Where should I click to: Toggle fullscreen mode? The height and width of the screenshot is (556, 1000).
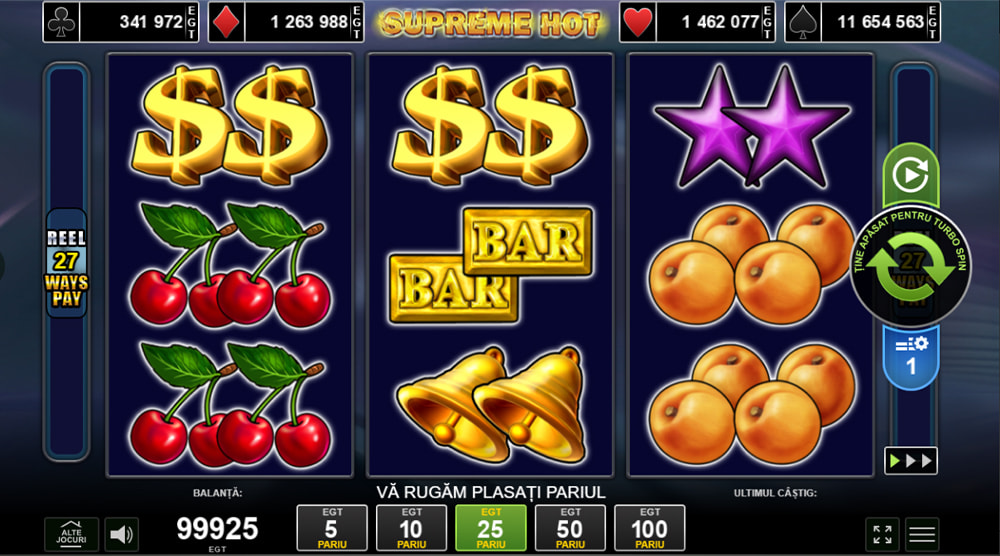tap(883, 534)
